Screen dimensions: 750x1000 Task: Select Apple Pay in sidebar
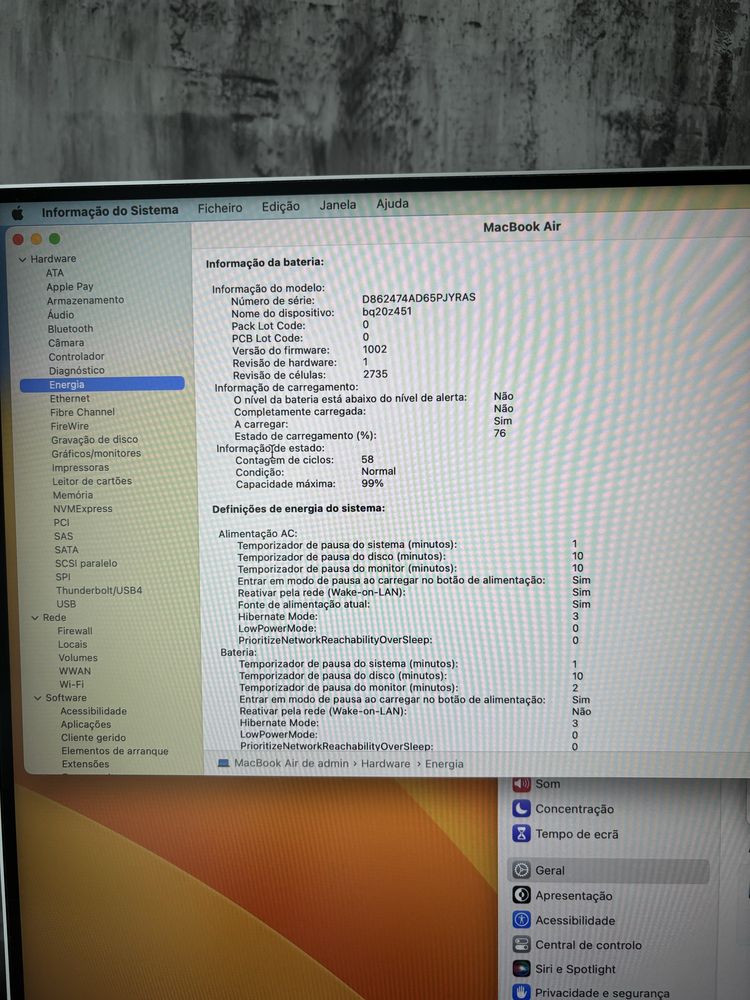70,287
